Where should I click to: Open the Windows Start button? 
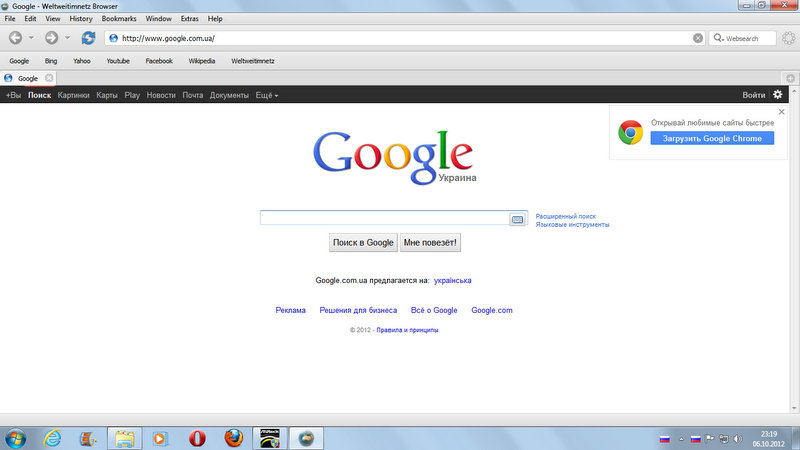(15, 439)
